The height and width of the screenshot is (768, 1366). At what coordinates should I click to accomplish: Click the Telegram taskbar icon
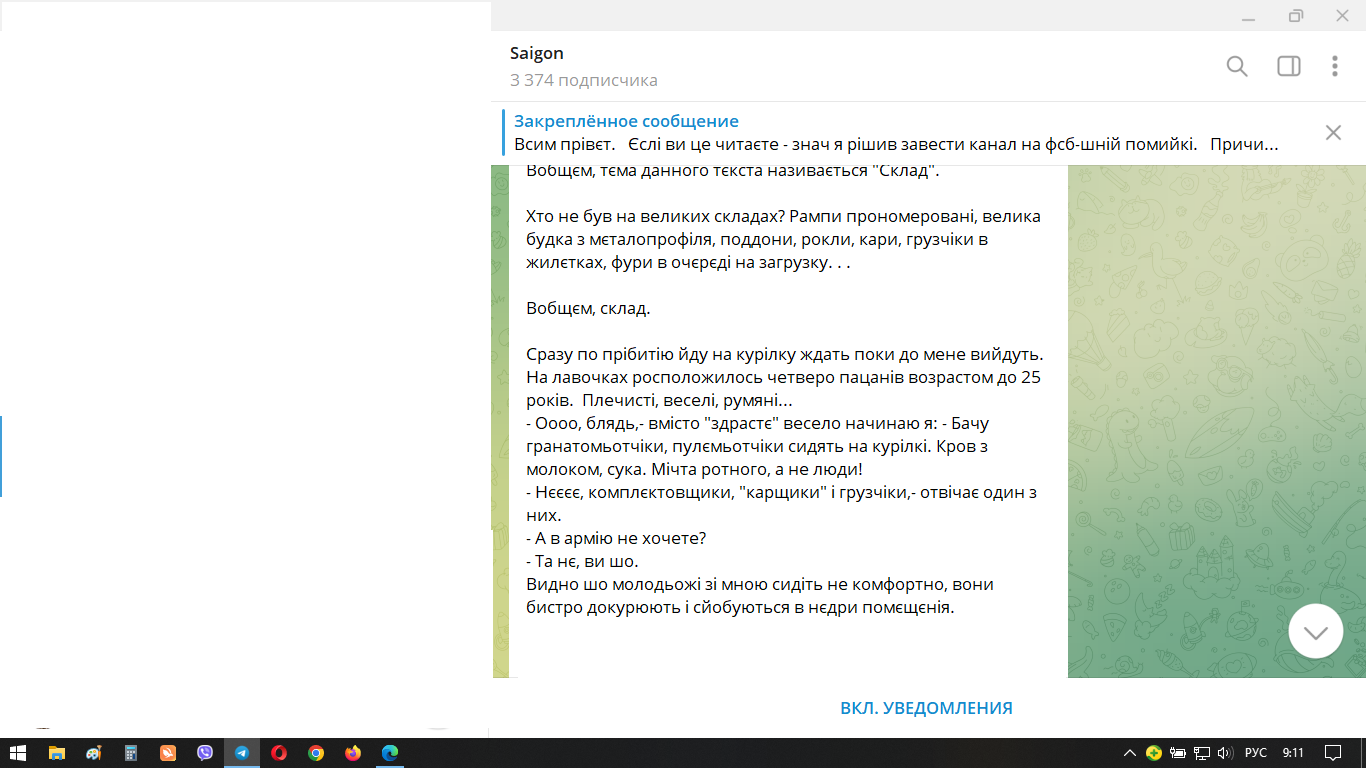pos(242,753)
